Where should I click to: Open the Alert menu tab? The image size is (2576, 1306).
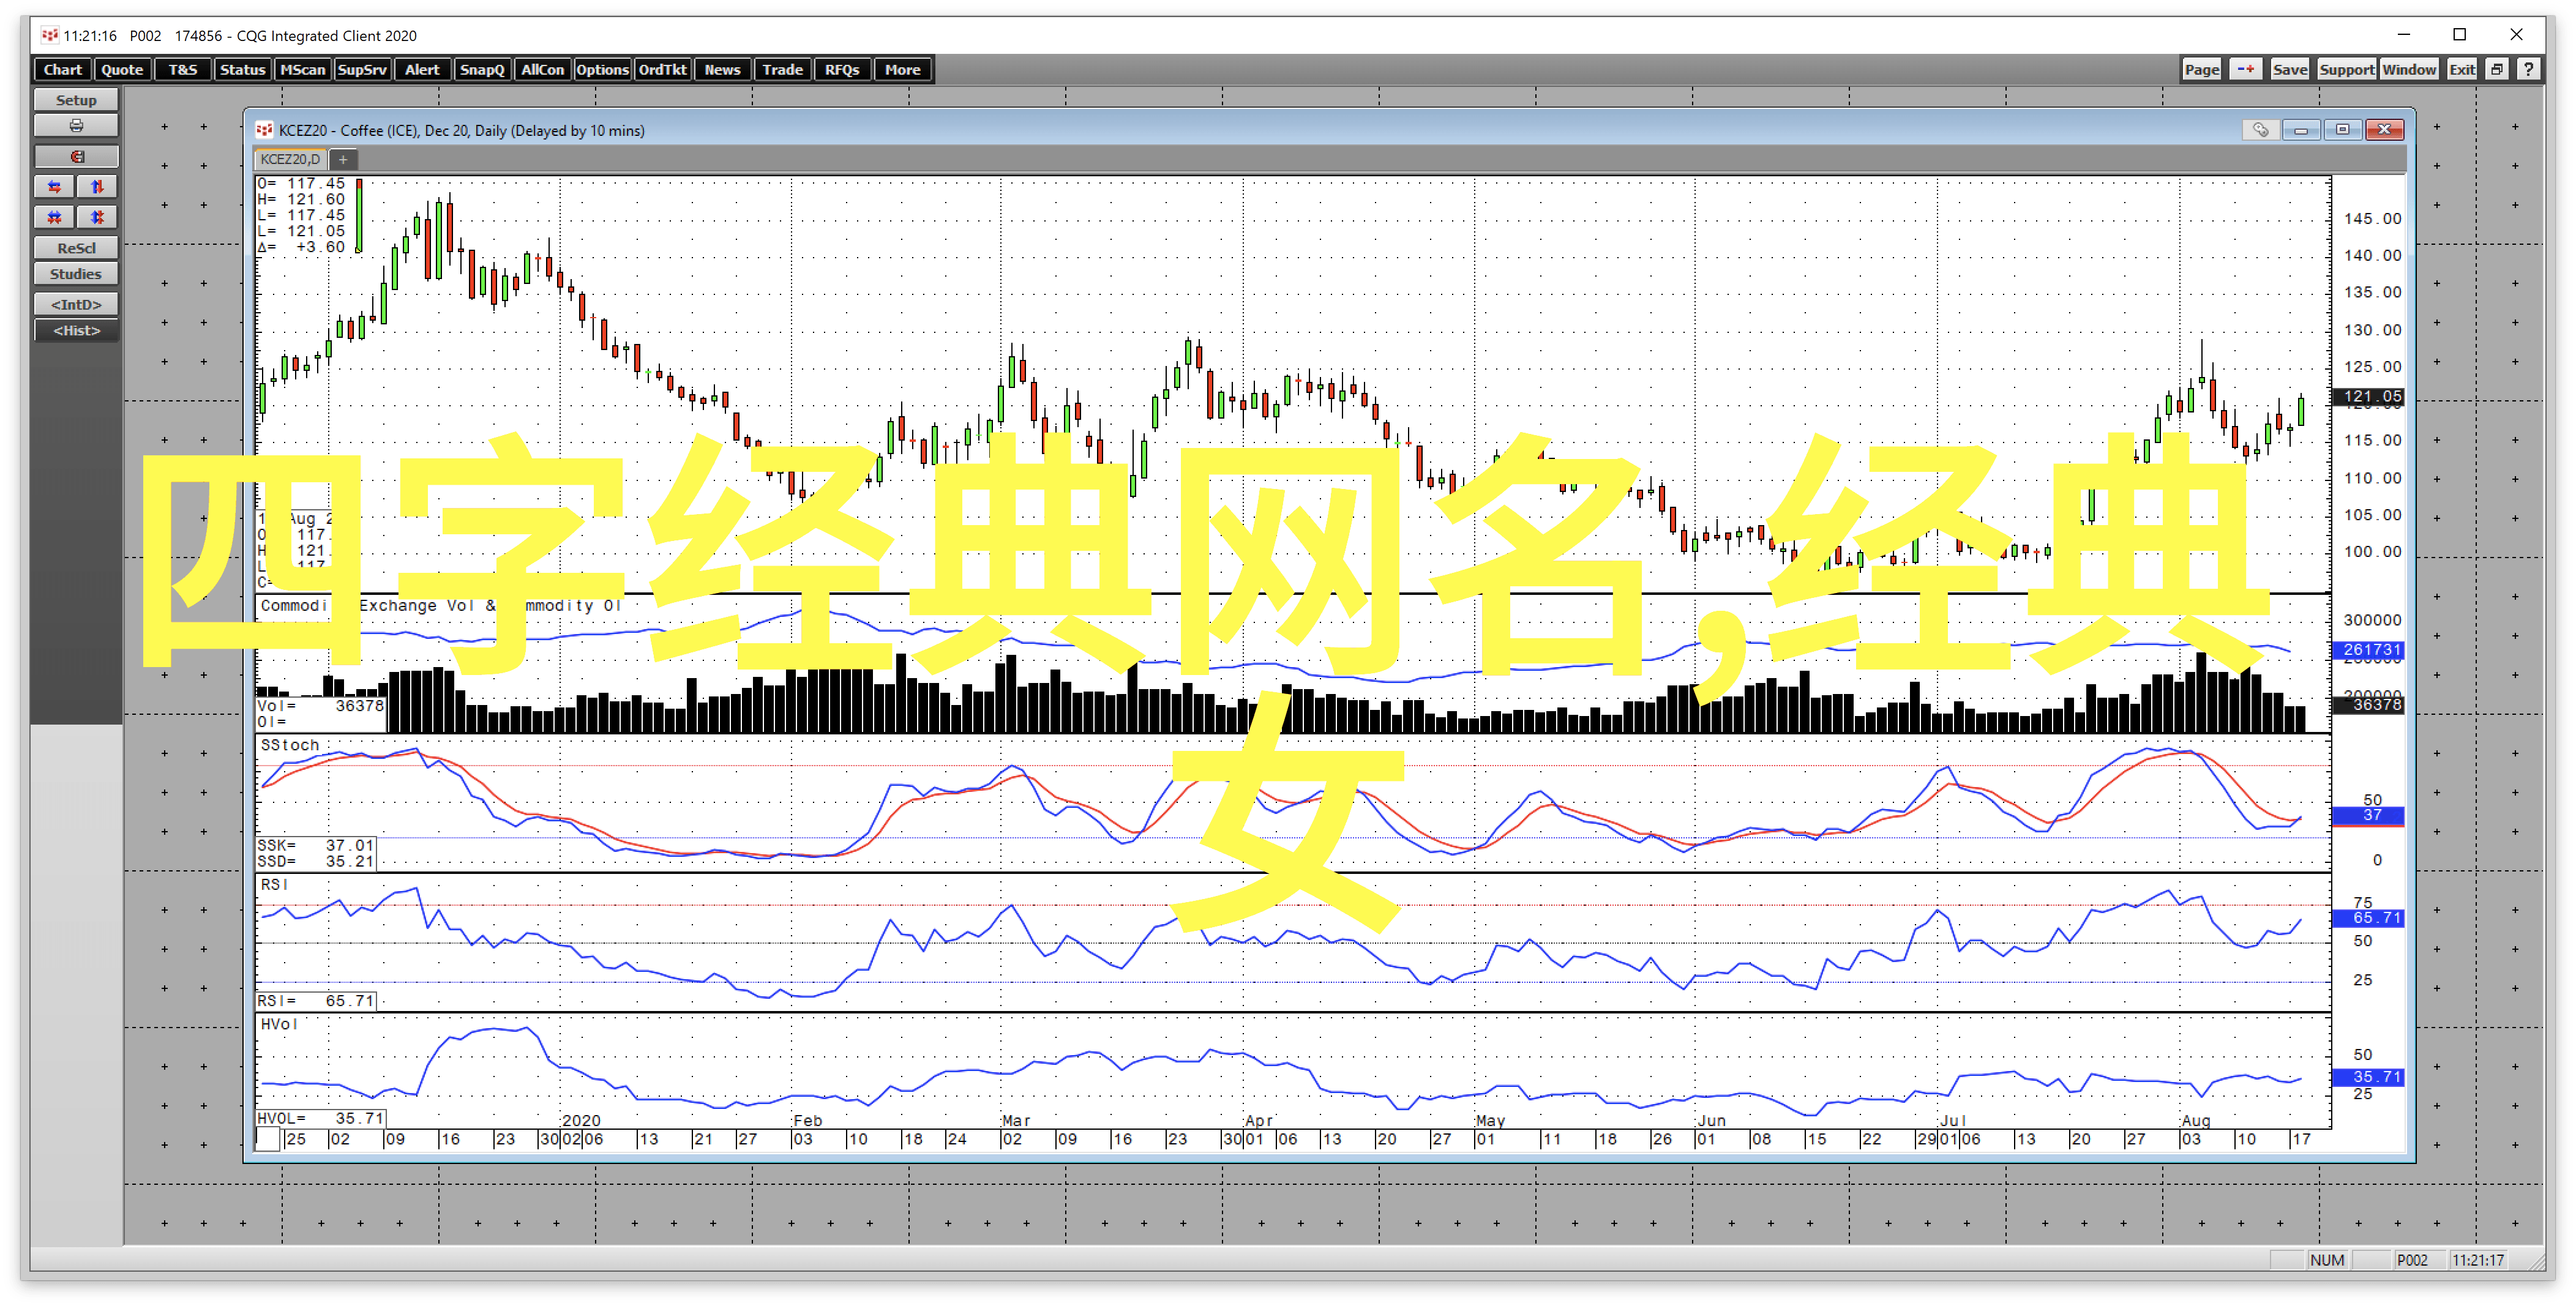[423, 70]
